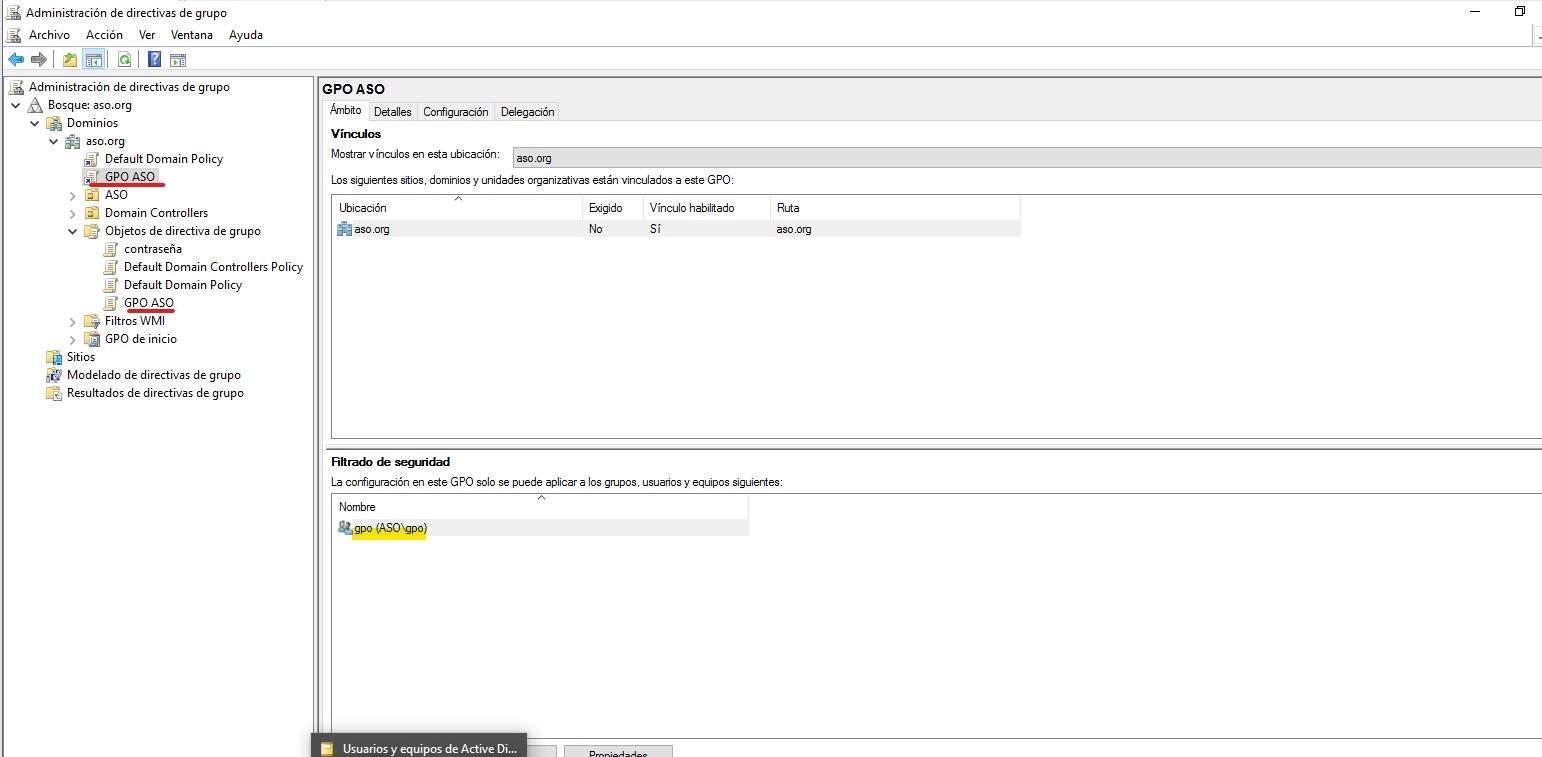
Task: Collapse the Bosque: aso.org node
Action: pyautogui.click(x=16, y=105)
